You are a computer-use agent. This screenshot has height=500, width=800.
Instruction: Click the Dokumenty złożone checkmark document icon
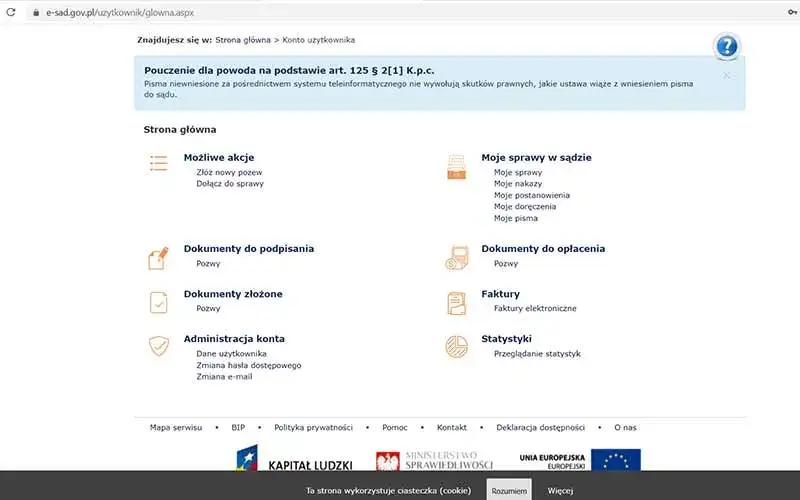click(159, 303)
